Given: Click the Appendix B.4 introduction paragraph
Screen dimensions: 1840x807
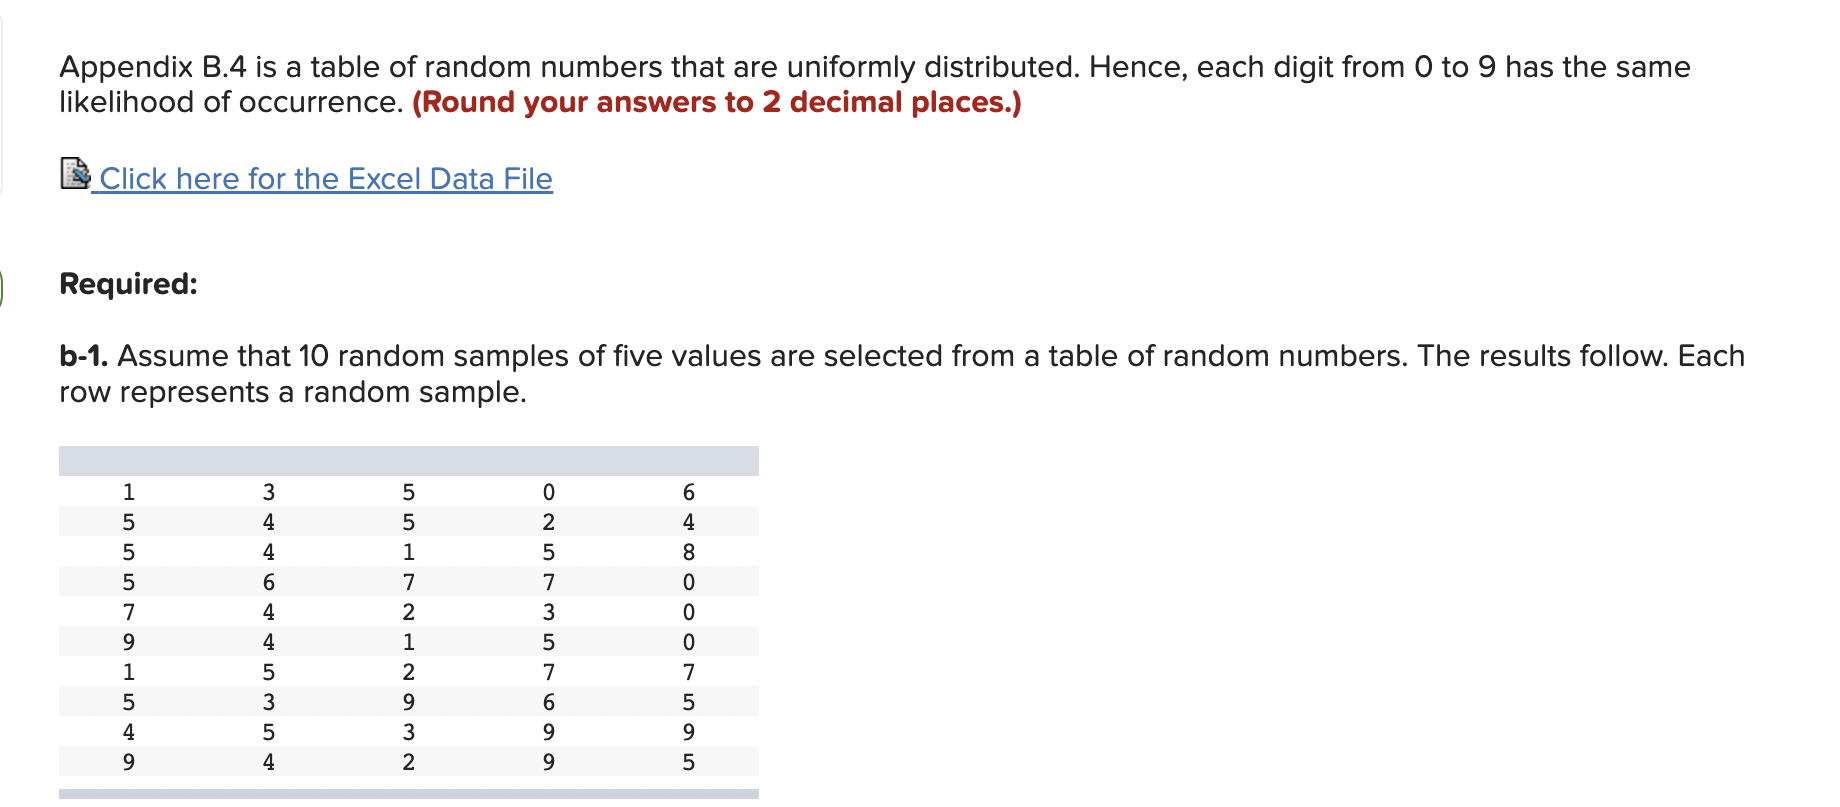Looking at the screenshot, I should 875,66.
